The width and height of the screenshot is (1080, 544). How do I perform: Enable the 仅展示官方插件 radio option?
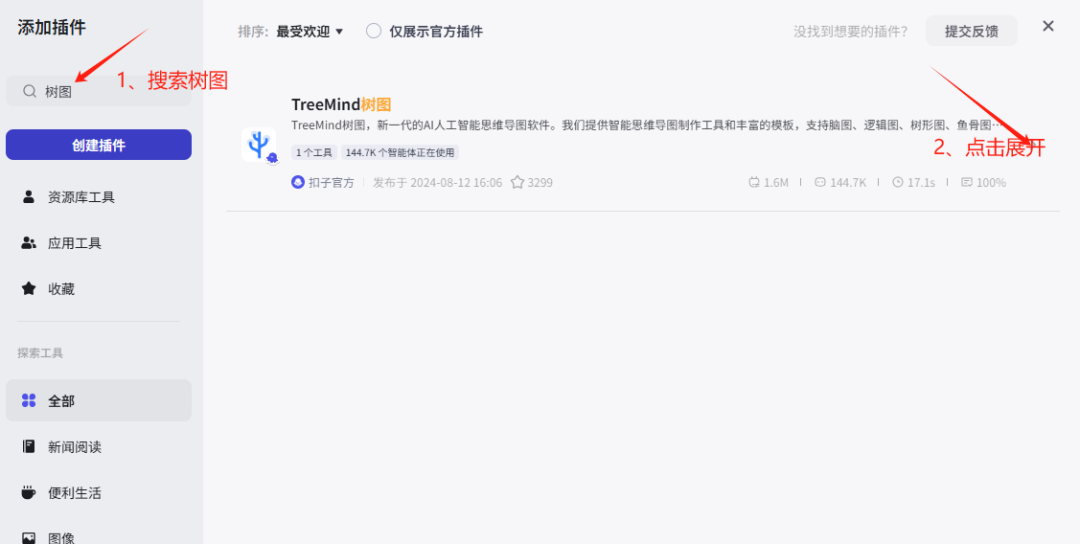coord(373,31)
